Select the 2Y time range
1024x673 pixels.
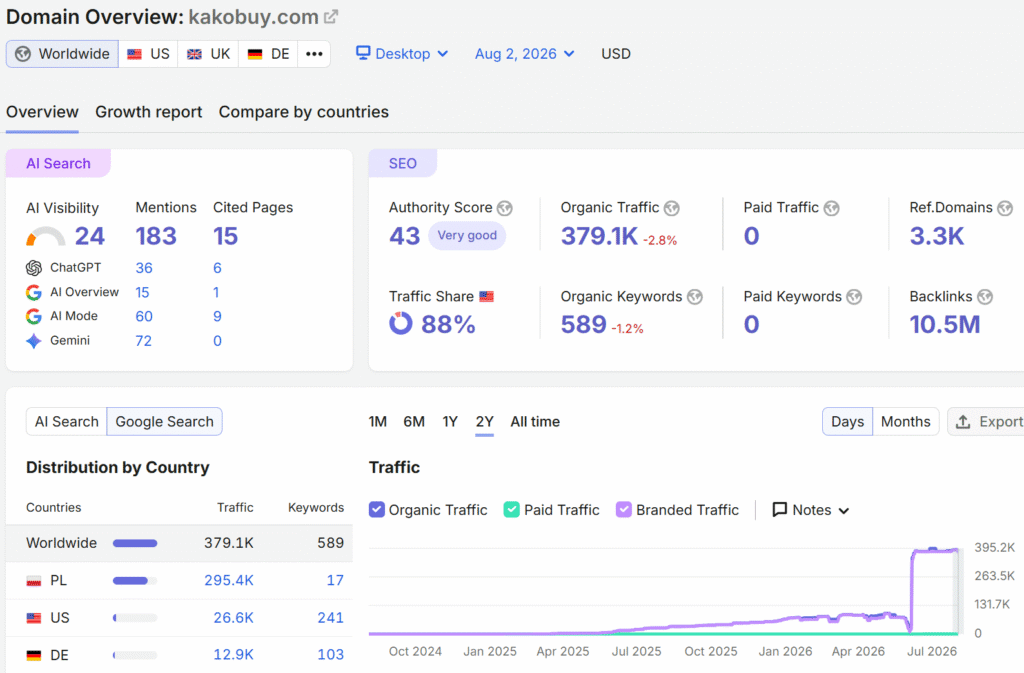coord(485,422)
